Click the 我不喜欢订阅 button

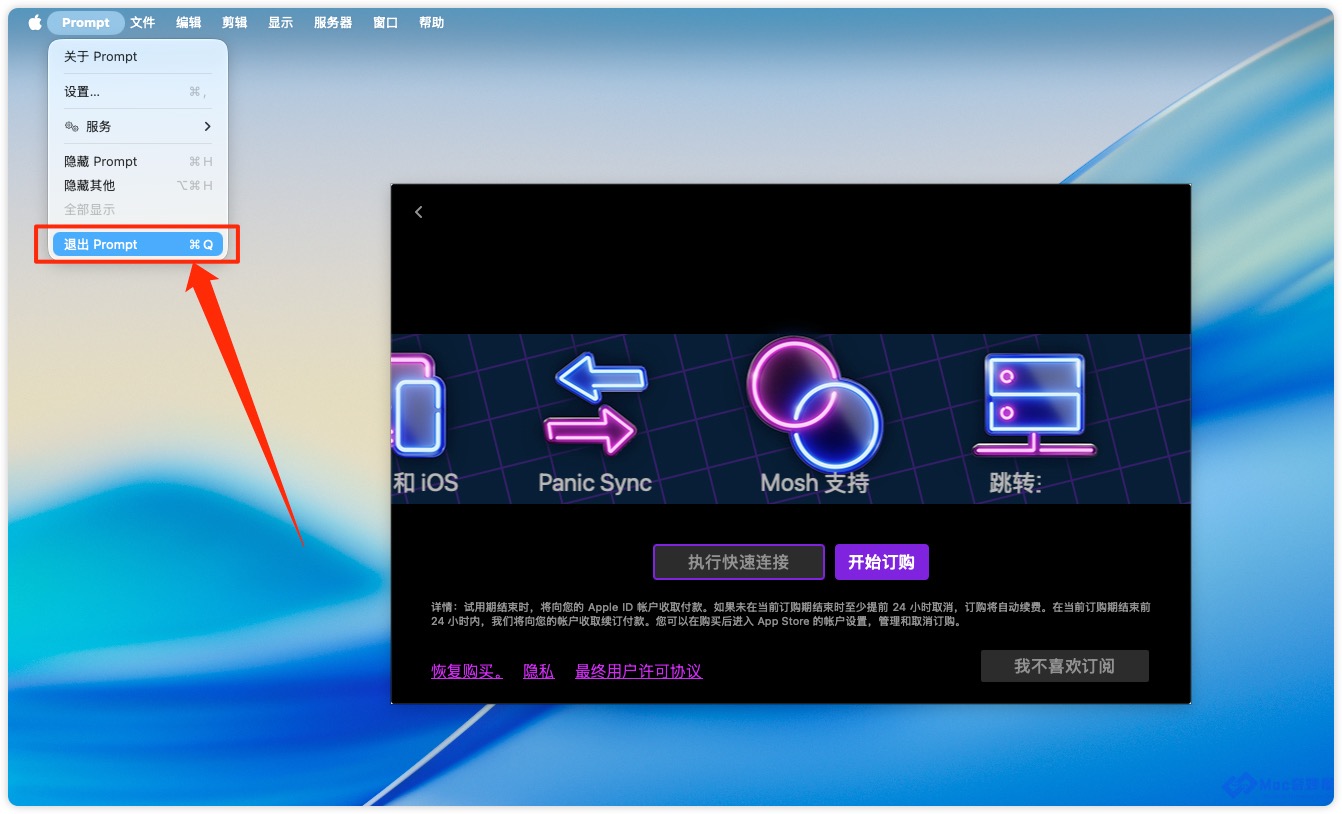(x=1065, y=666)
